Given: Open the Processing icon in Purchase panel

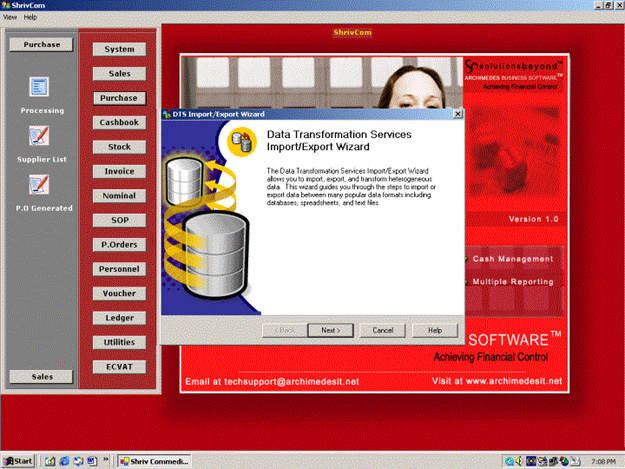Looking at the screenshot, I should click(x=40, y=88).
